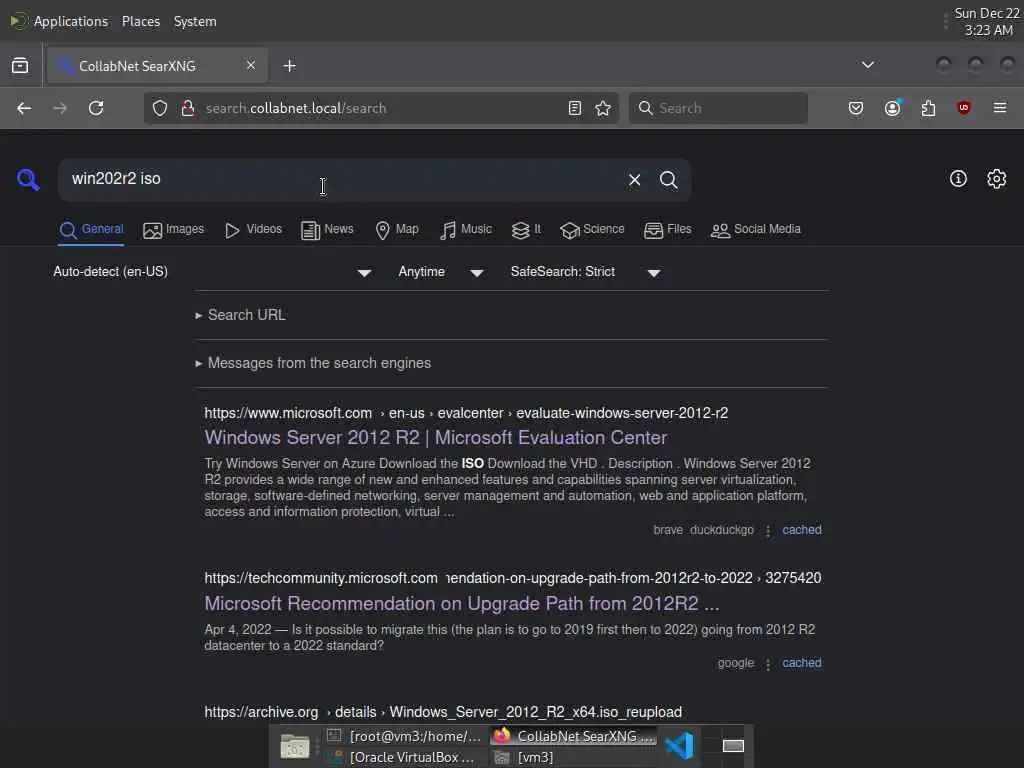Open the language Auto-detect dropdown
Viewport: 1024px width, 768px height.
[212, 272]
